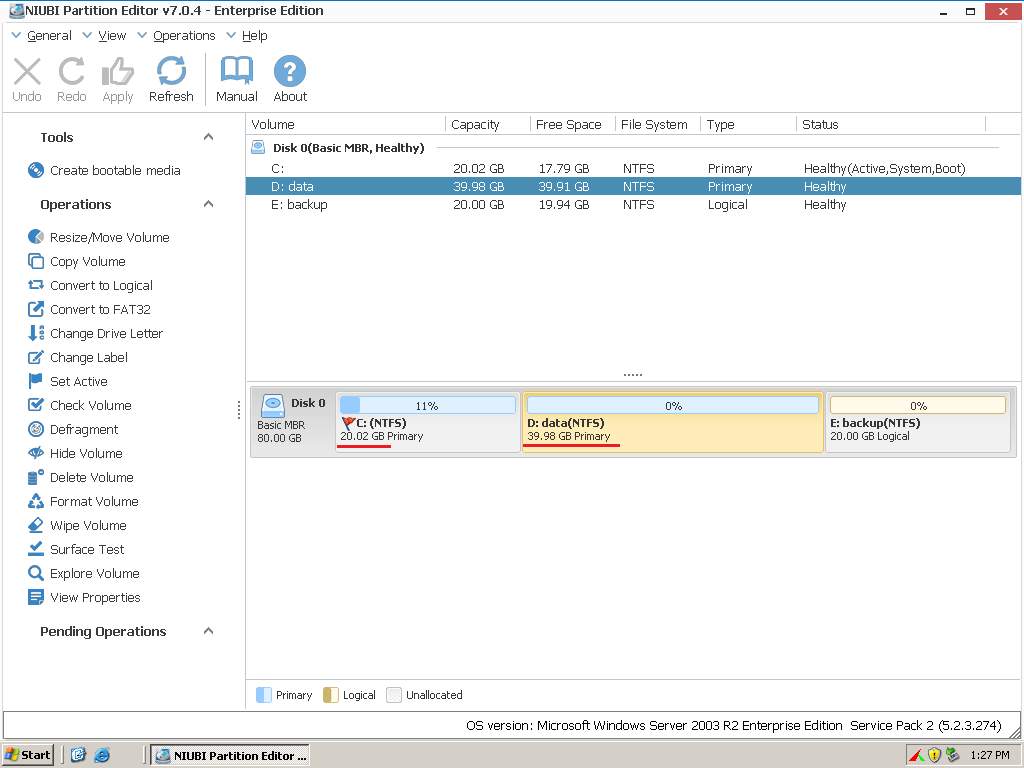The image size is (1024, 768).
Task: Sort by File System column header
Action: (658, 124)
